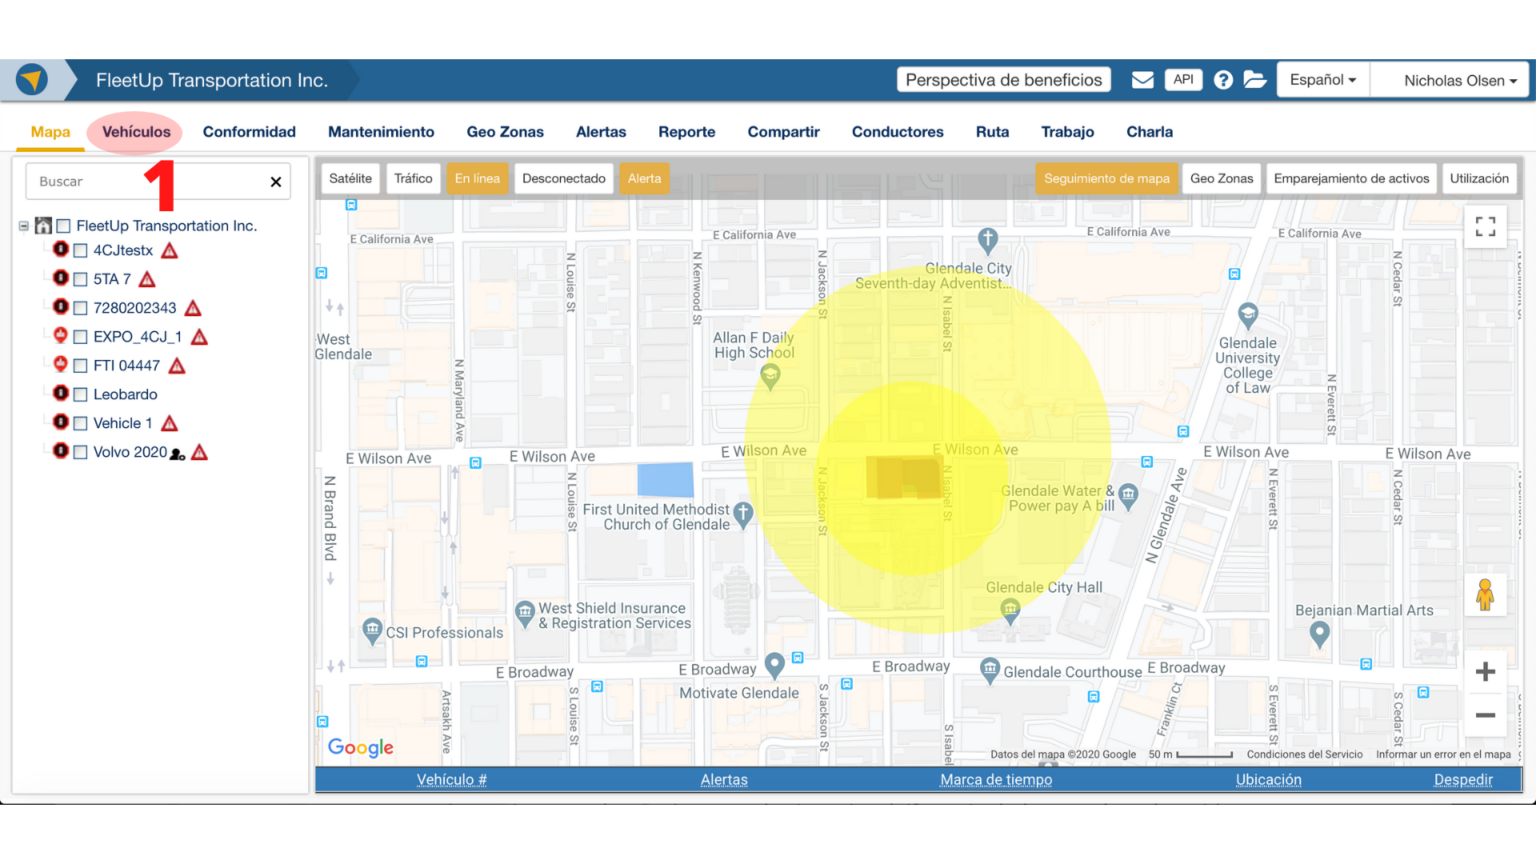Click the status icon before 4CJtestx

point(61,249)
